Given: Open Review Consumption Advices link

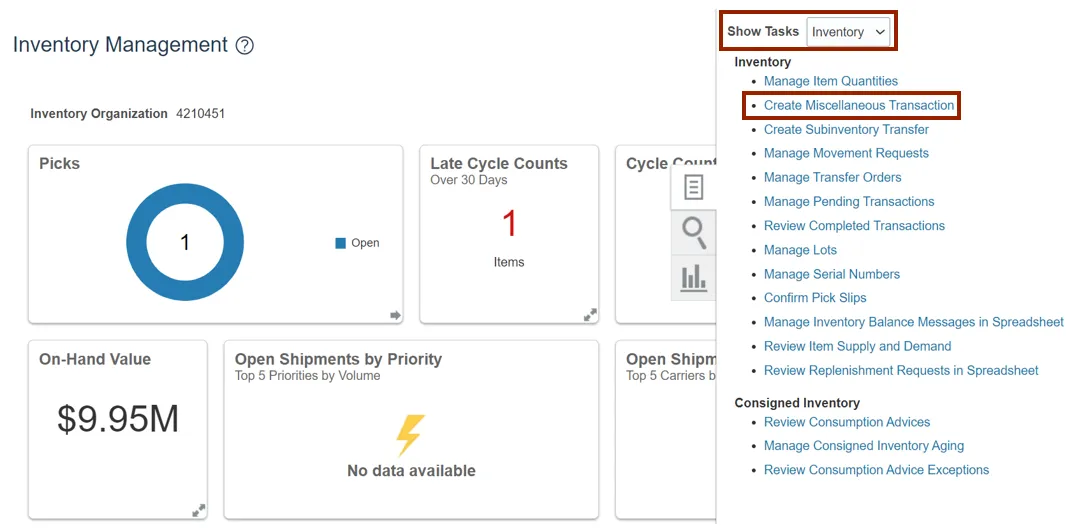Looking at the screenshot, I should 847,422.
